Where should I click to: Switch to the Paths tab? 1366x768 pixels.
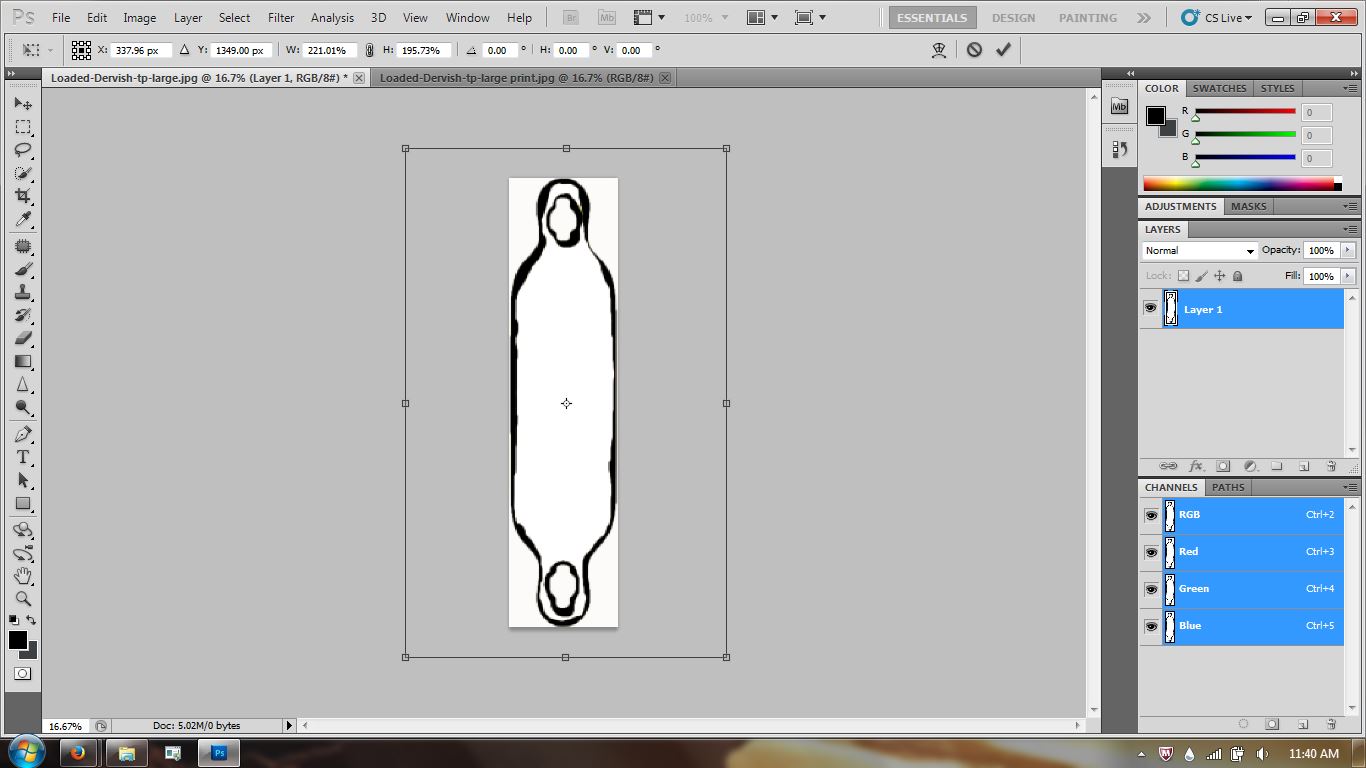[1228, 487]
